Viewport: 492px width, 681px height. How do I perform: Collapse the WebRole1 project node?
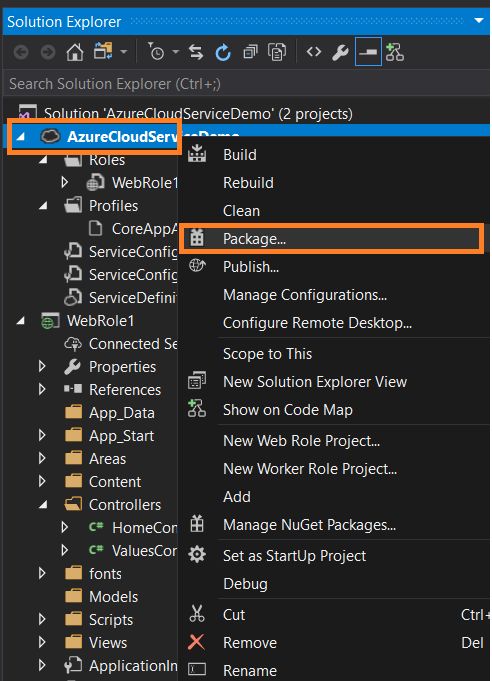pyautogui.click(x=20, y=321)
